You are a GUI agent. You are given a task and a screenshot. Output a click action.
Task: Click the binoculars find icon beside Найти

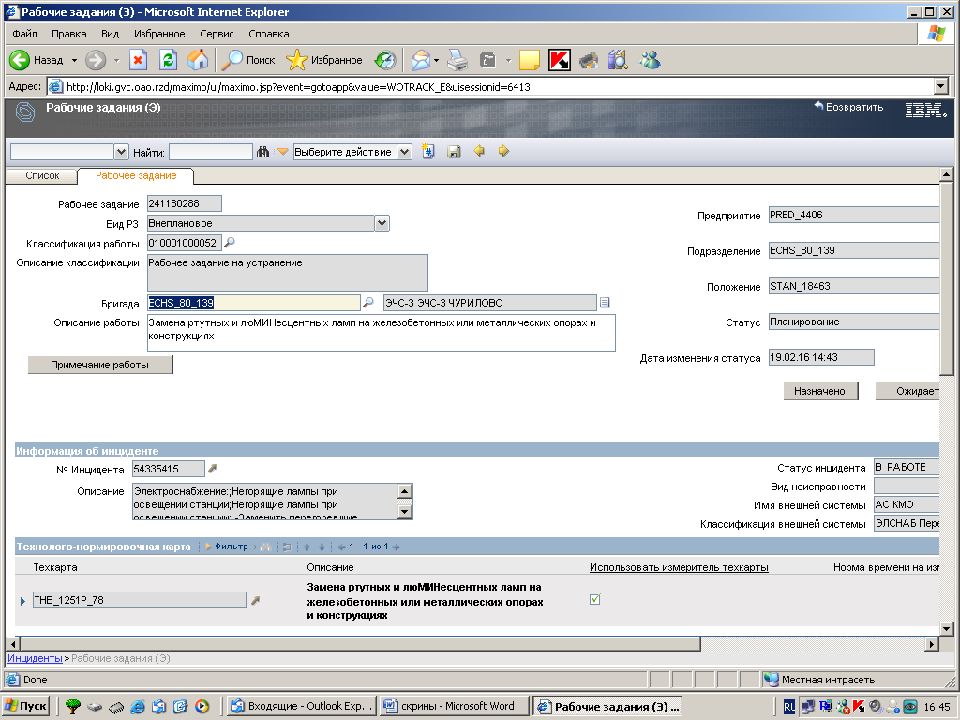pos(263,151)
